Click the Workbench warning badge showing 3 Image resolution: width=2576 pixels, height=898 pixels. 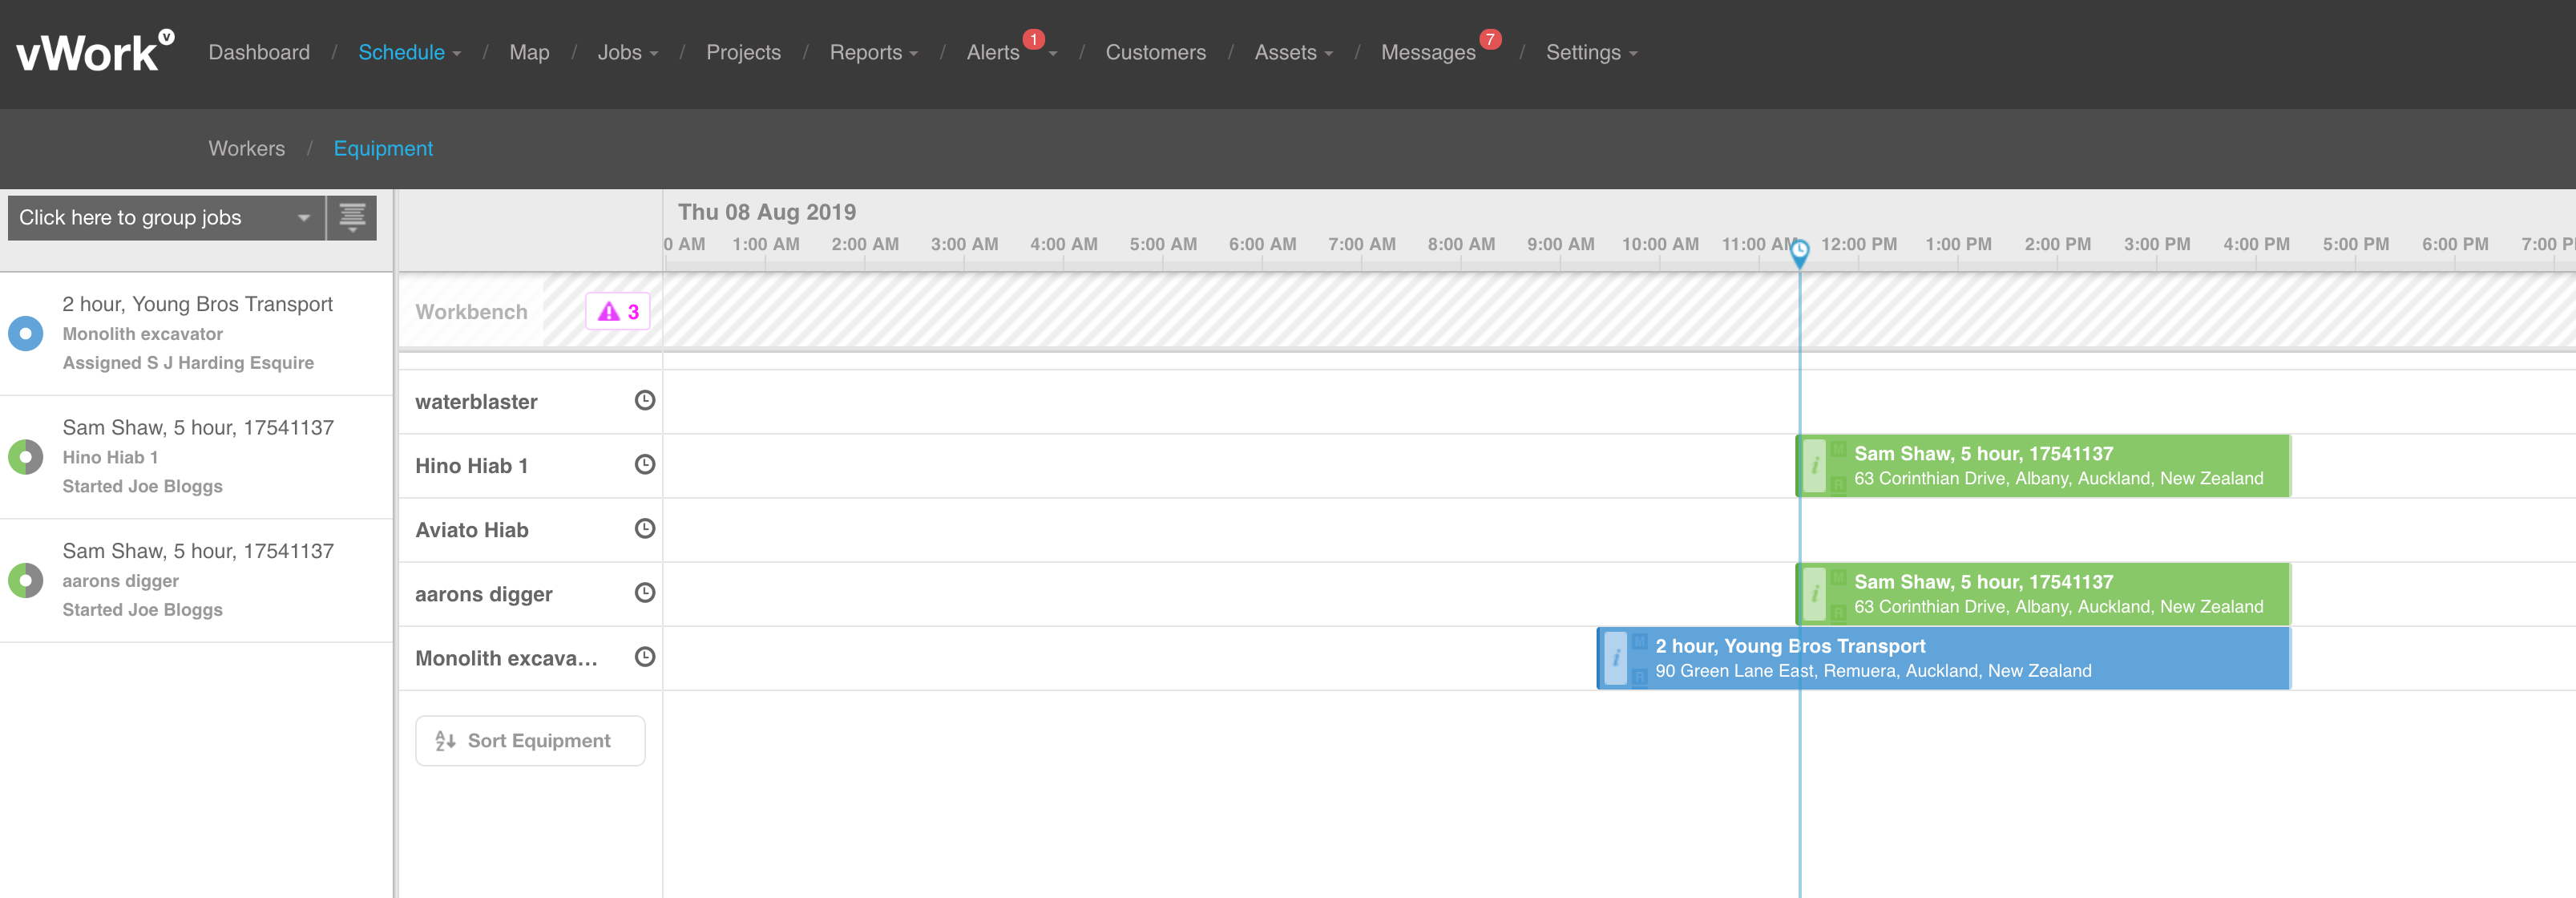tap(618, 311)
